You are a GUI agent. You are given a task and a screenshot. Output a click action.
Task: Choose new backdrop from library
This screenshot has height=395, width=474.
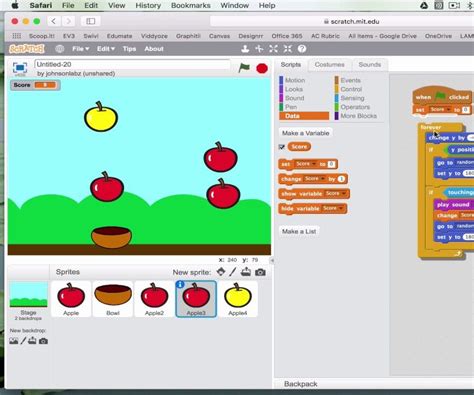tap(14, 341)
